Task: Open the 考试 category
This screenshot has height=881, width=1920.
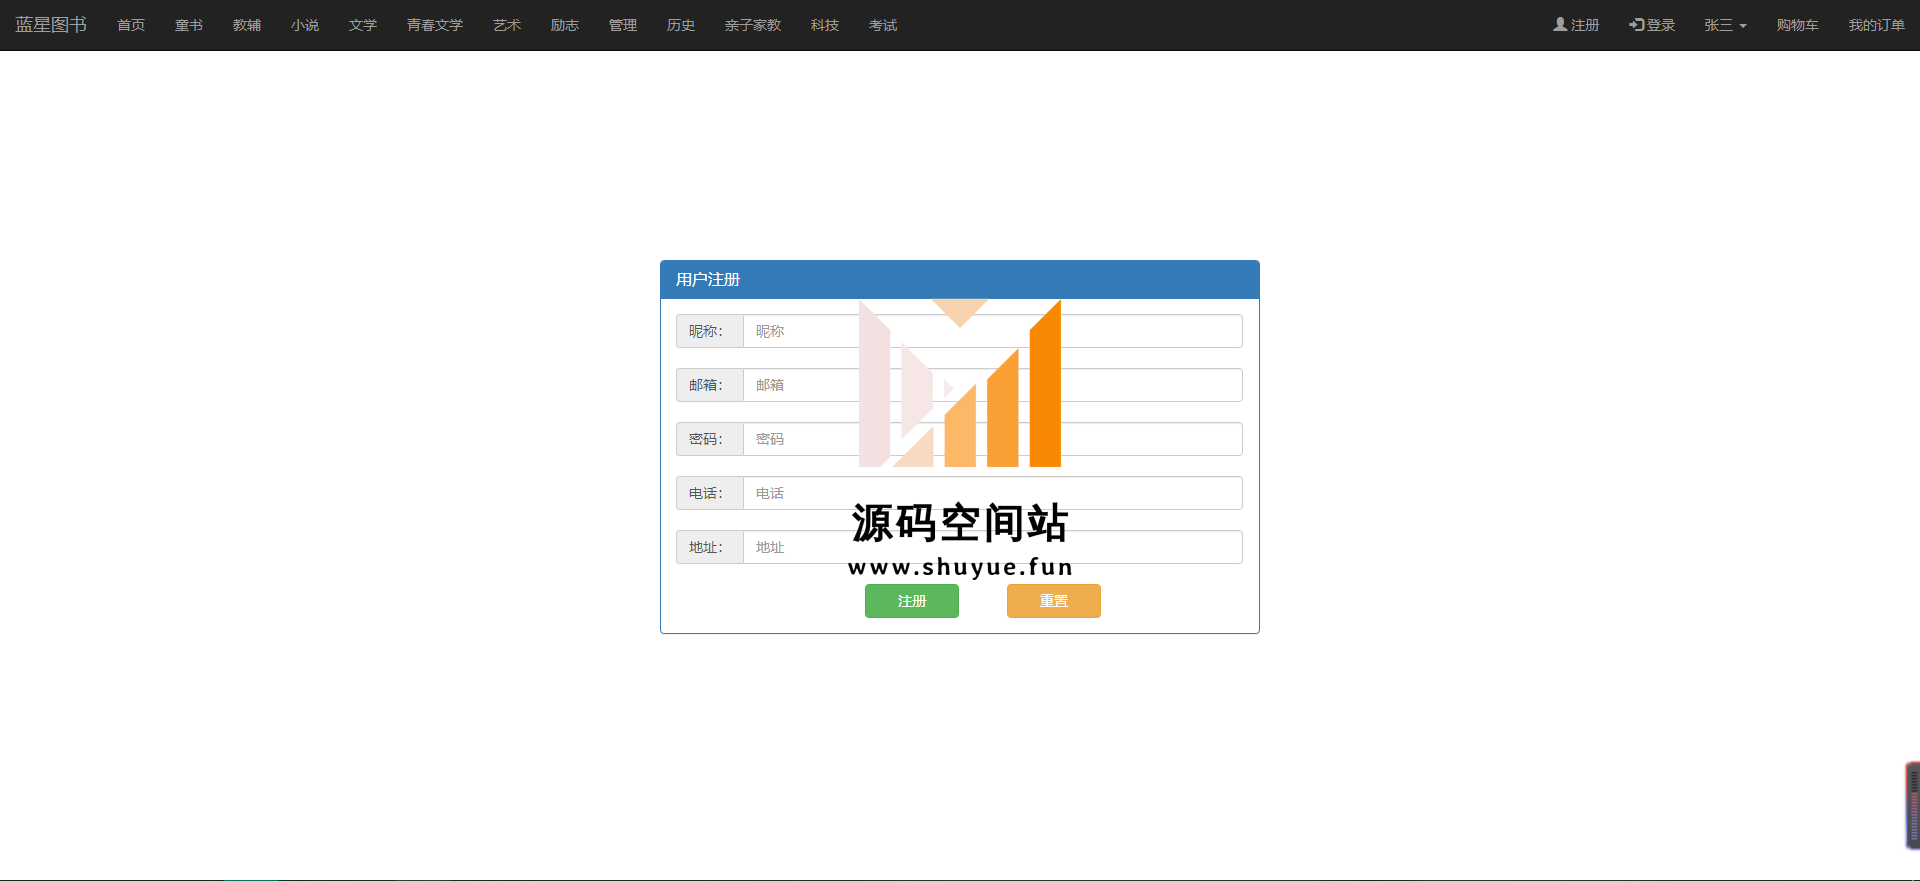Action: [883, 25]
